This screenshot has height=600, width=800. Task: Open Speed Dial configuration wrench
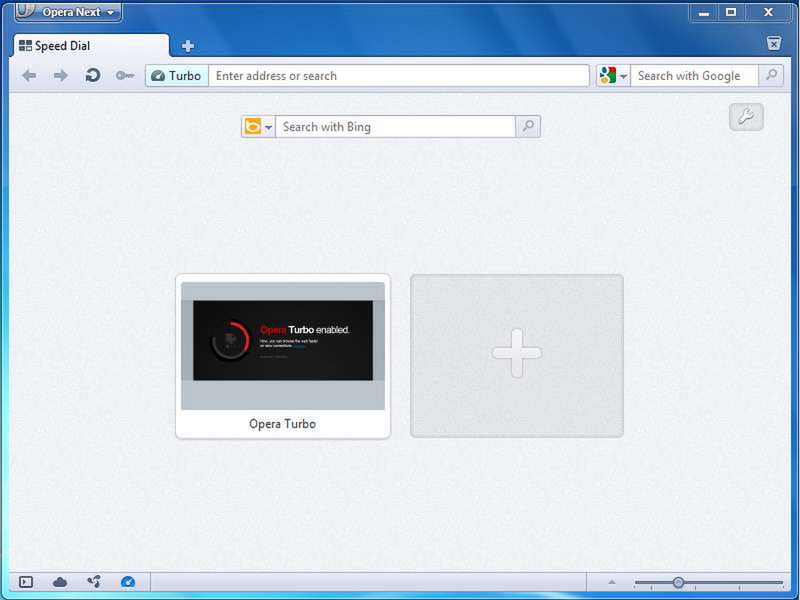[746, 117]
